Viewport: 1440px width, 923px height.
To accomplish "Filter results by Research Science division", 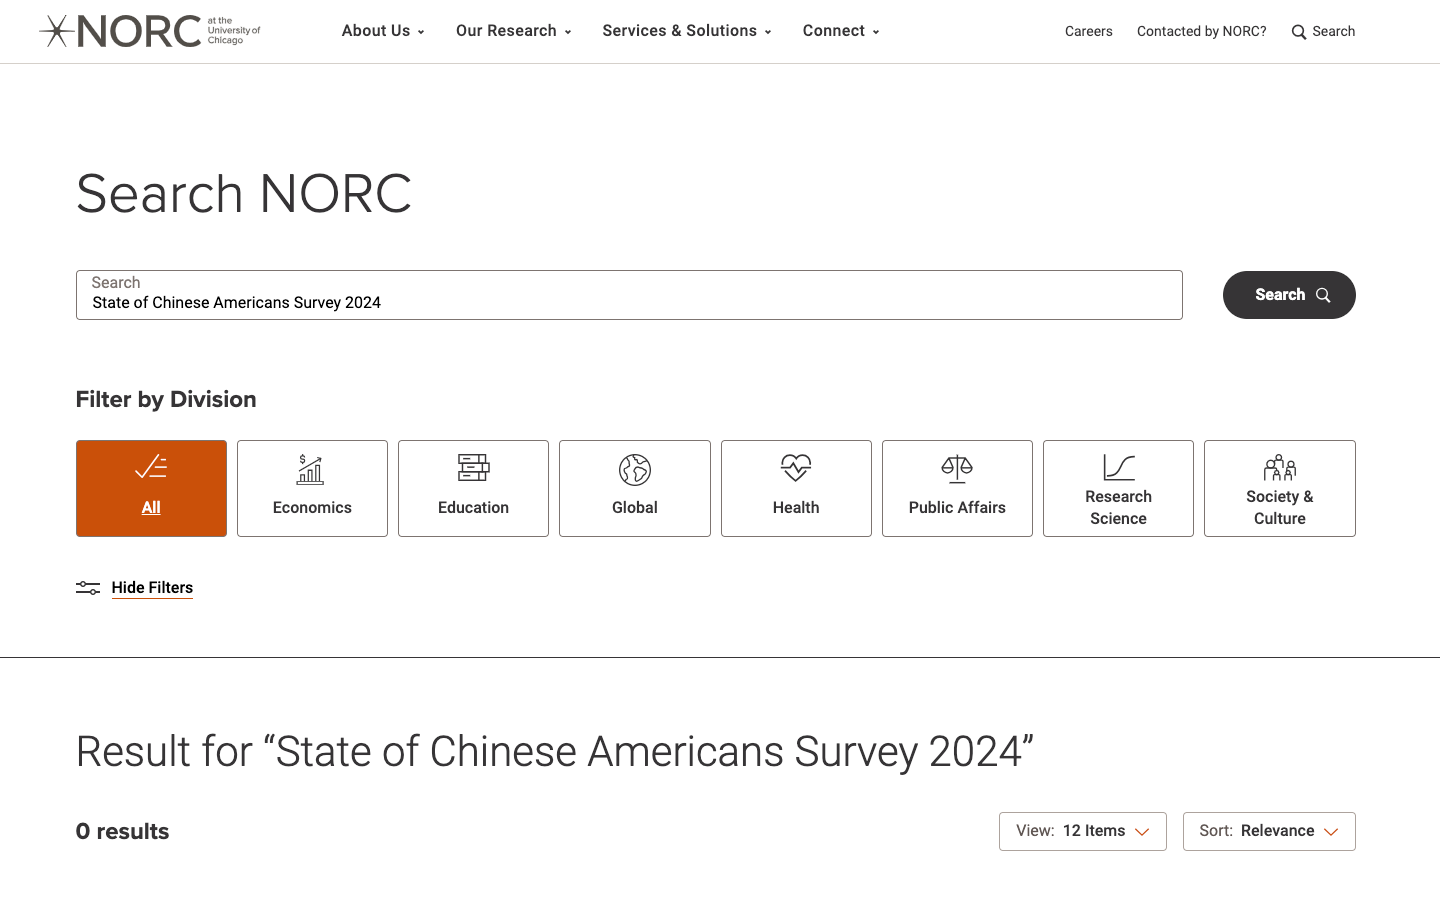I will point(1118,488).
